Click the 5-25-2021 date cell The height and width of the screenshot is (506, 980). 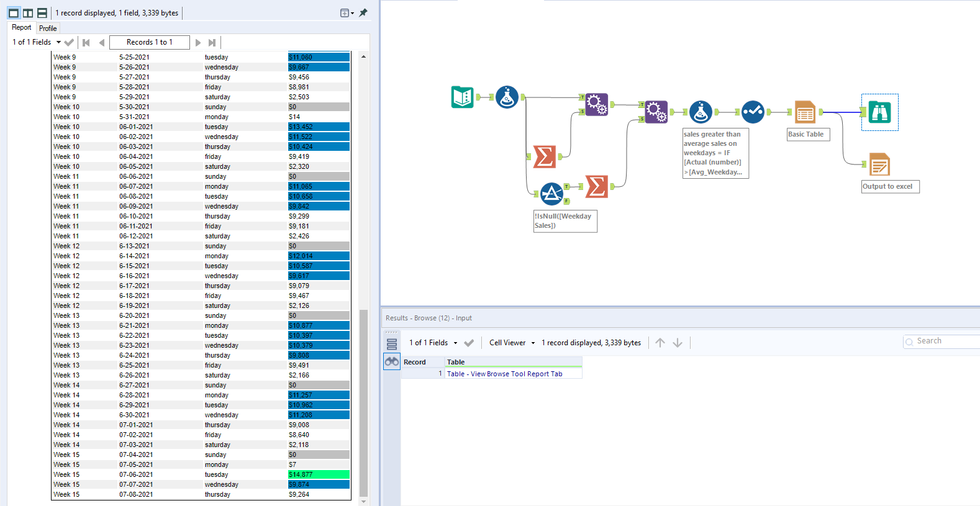coord(134,57)
